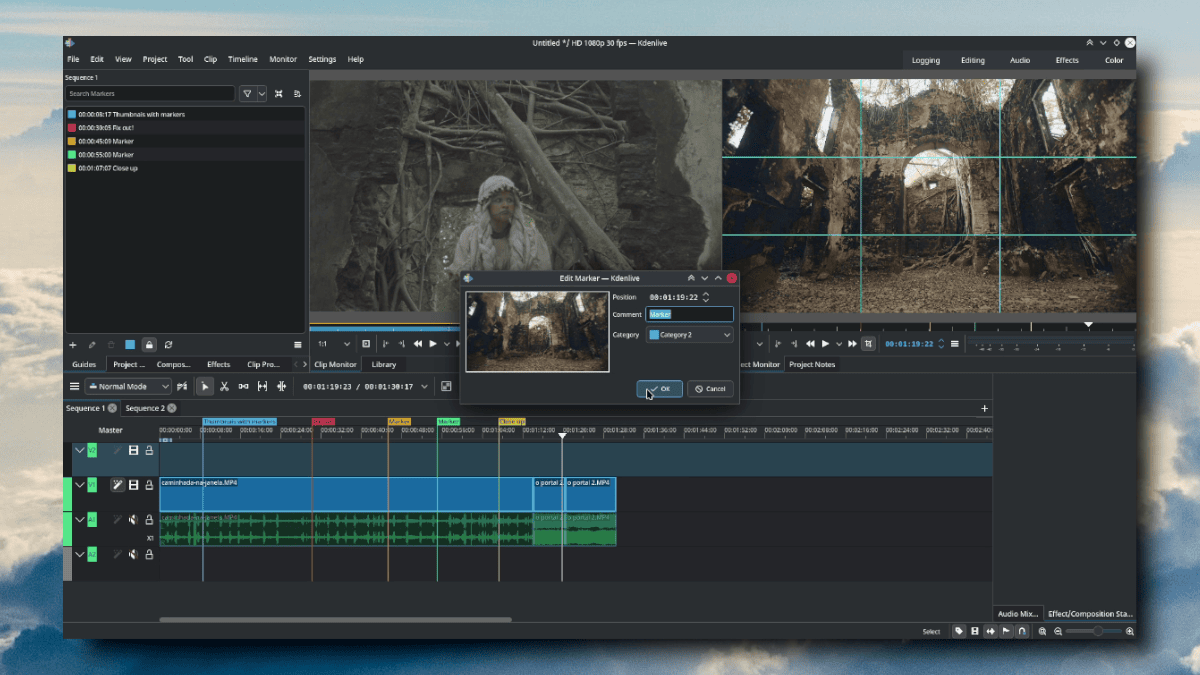
Task: Activate the Spacer tool in timeline toolbar
Action: (243, 386)
